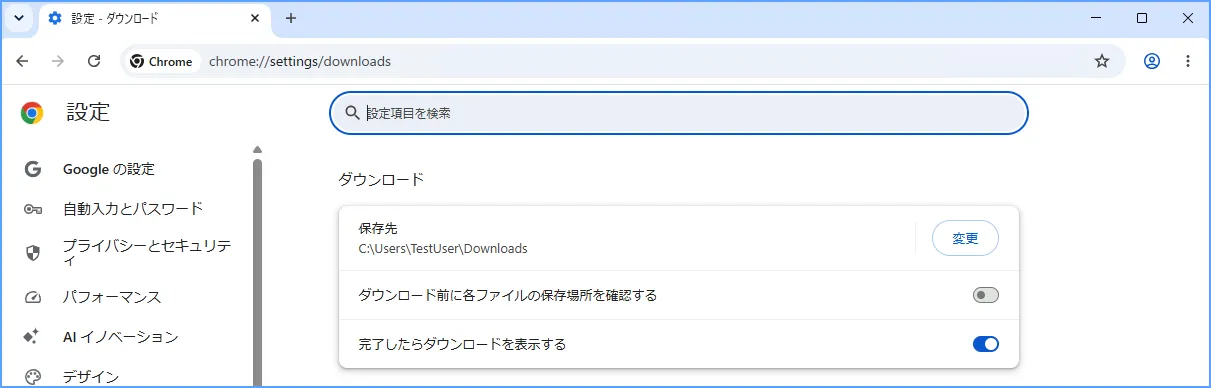
Task: Select the 設定 - ダウンロード tab
Action: (154, 19)
